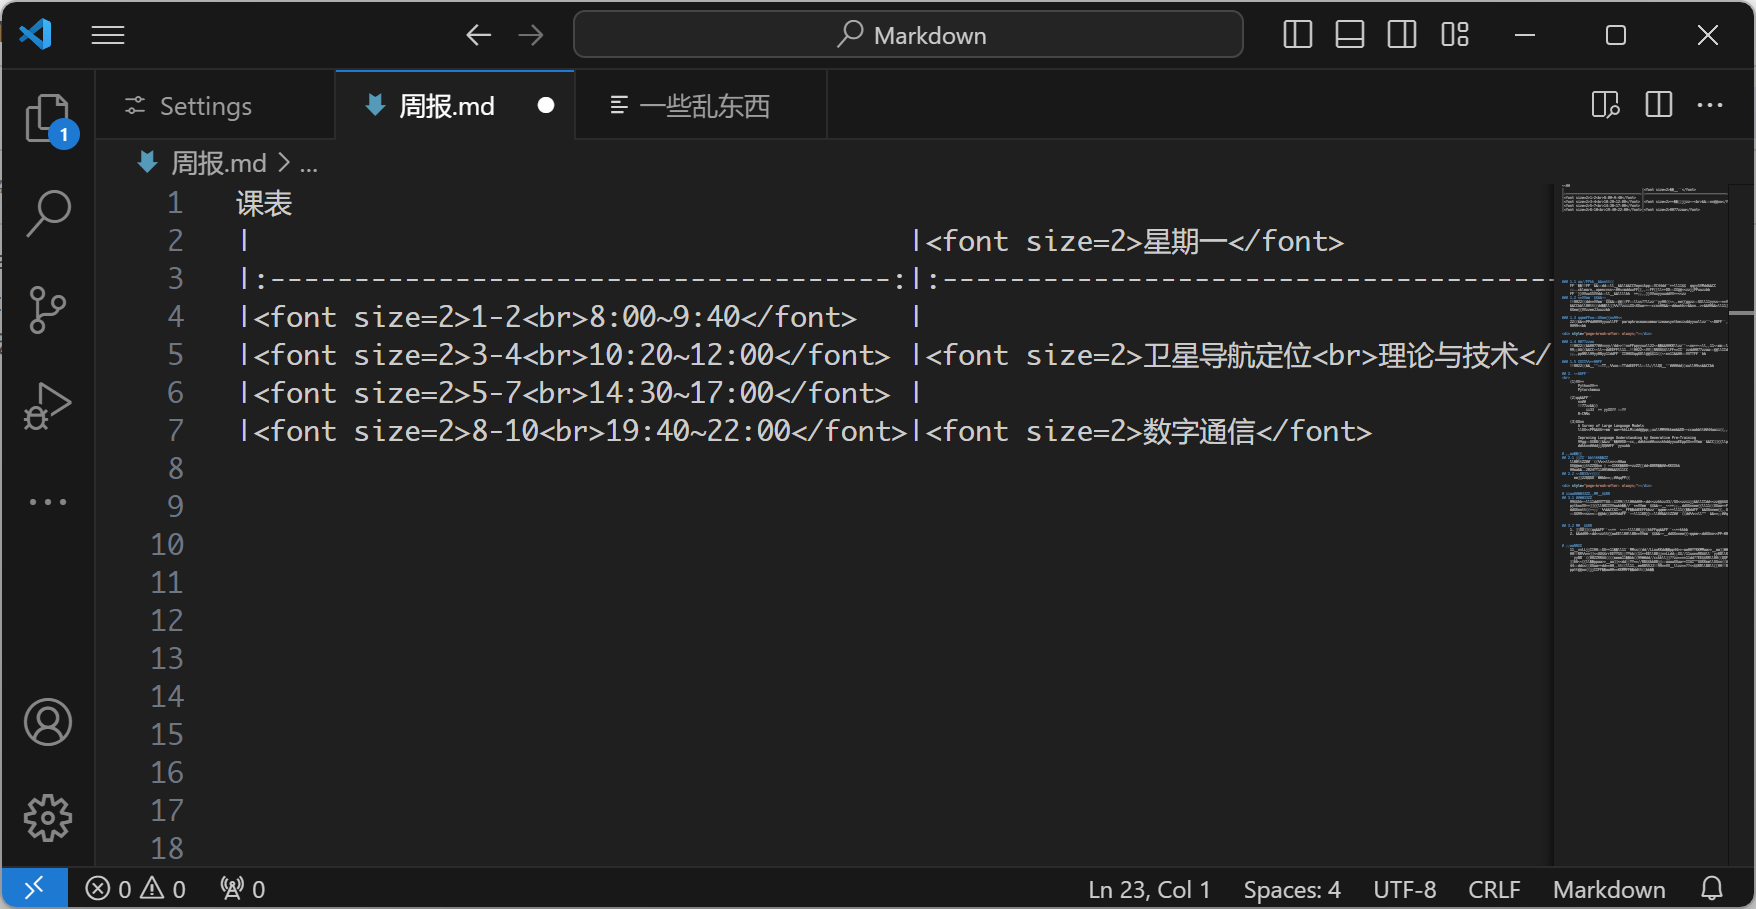Go forward with the right arrow
Viewport: 1756px width, 909px height.
pyautogui.click(x=531, y=35)
